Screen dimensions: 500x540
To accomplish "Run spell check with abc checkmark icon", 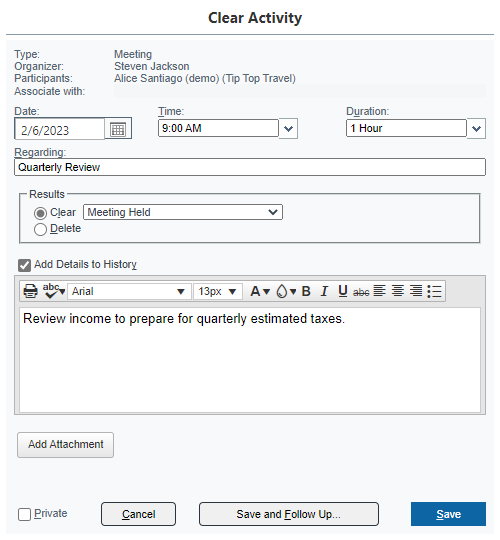I will pyautogui.click(x=53, y=291).
